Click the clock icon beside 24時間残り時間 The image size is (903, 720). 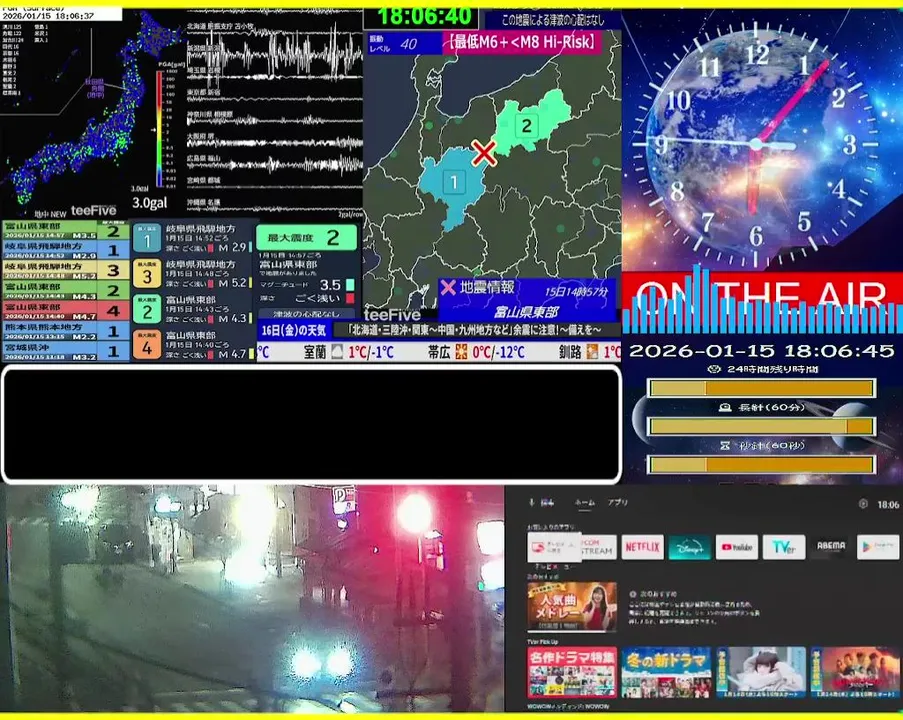(714, 369)
